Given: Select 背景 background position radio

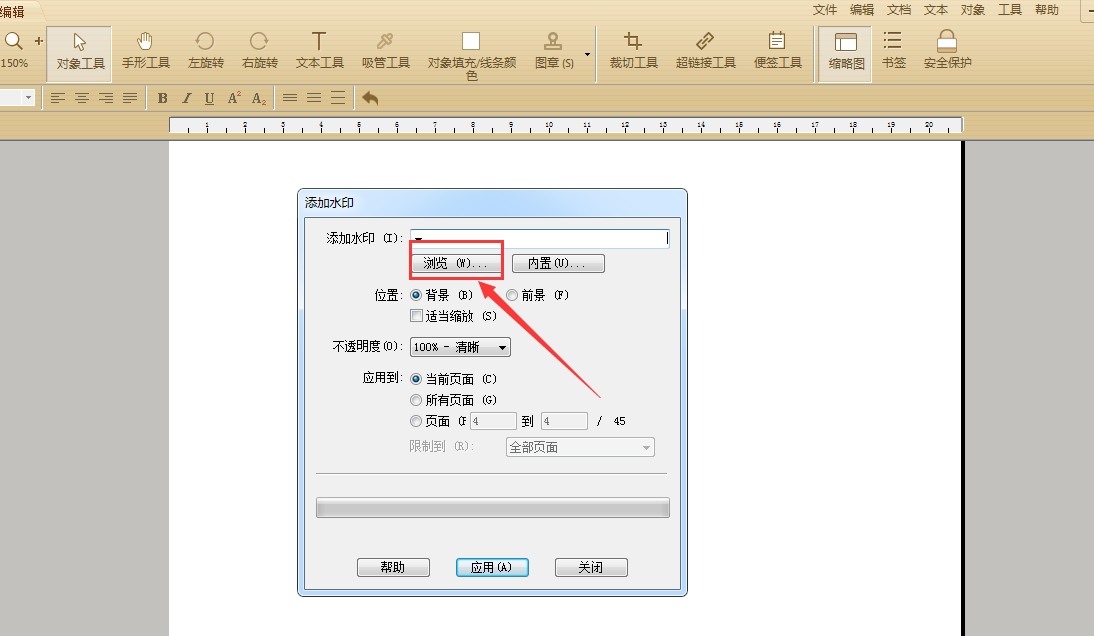Looking at the screenshot, I should click(416, 295).
